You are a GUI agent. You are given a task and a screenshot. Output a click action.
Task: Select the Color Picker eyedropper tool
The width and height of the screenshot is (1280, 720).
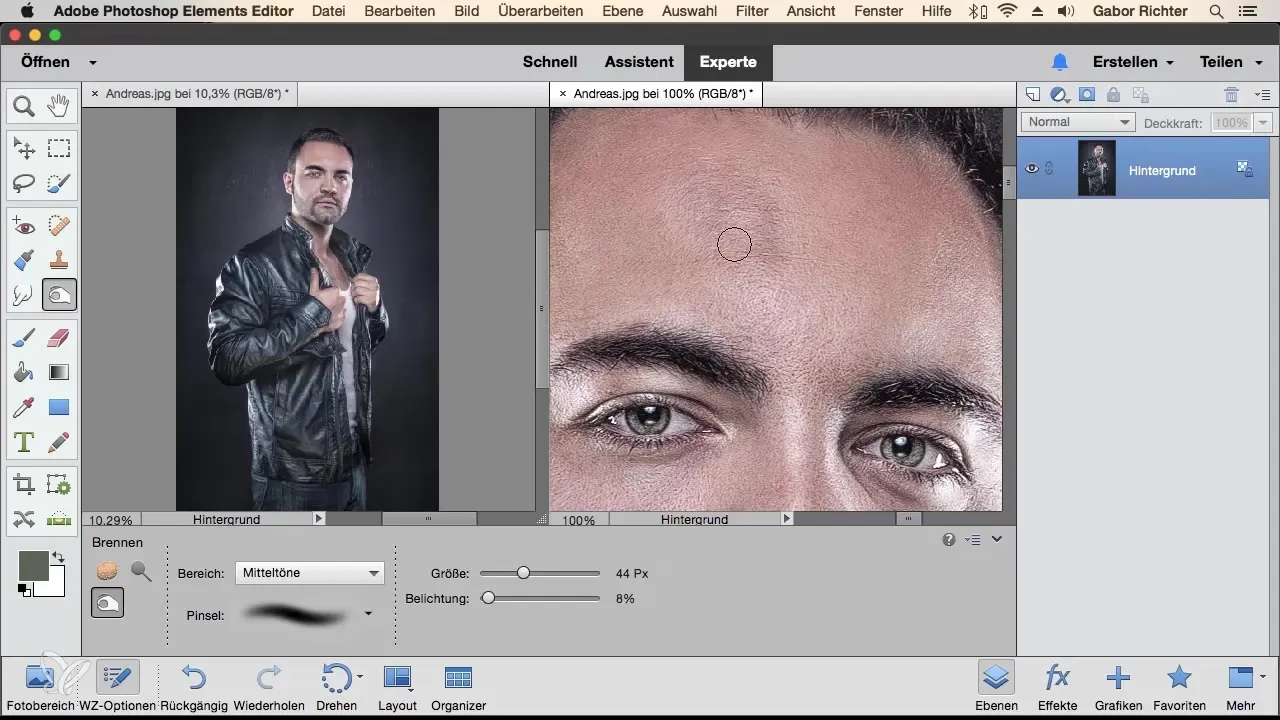pyautogui.click(x=24, y=407)
